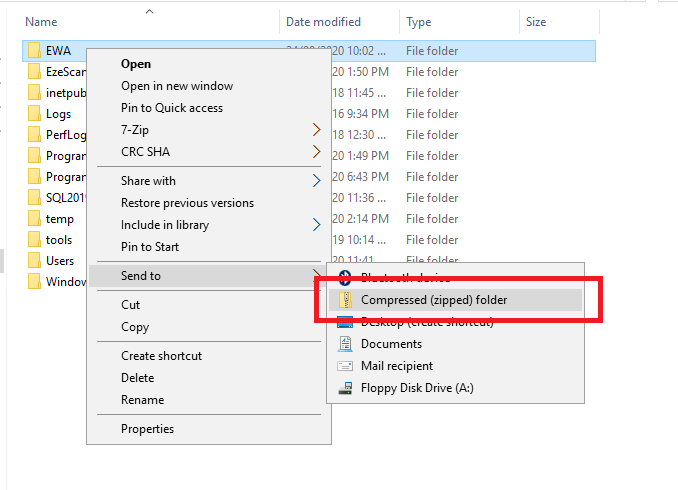Screen dimensions: 678x490
Task: Expand the Include in library submenu arrow
Action: pyautogui.click(x=317, y=225)
